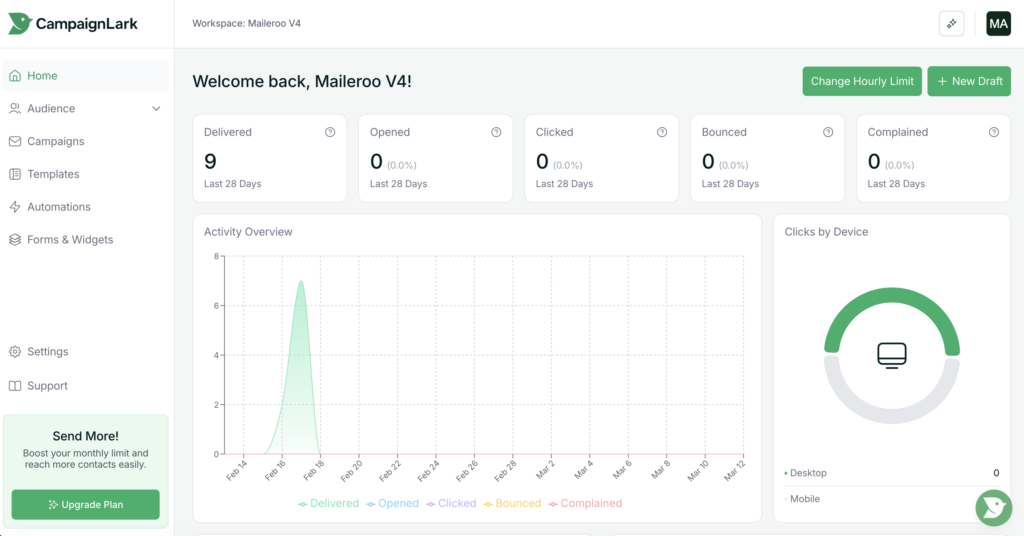Open the green bird chat widget
1024x536 pixels.
pos(993,507)
